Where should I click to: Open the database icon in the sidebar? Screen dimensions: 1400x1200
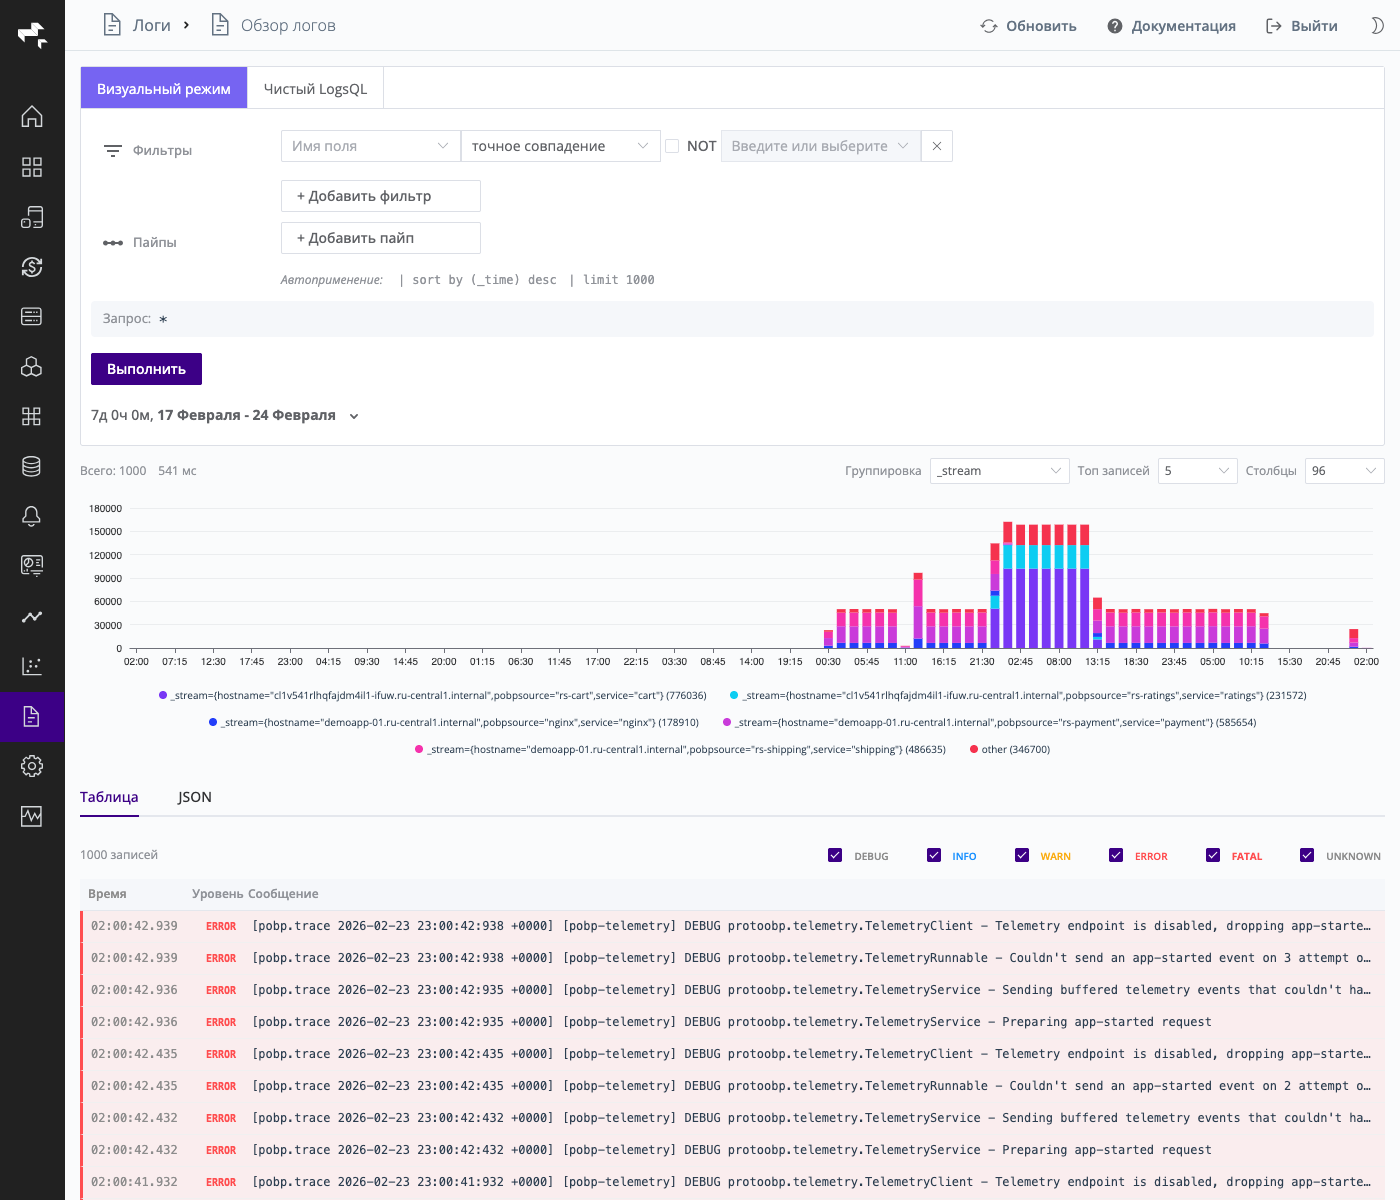click(x=32, y=466)
